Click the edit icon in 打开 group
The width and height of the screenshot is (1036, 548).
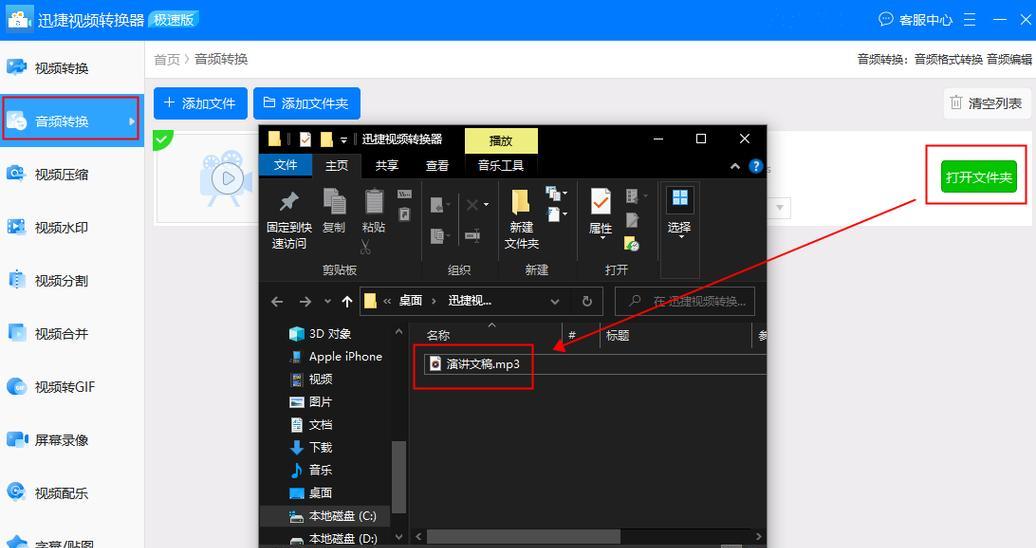point(632,220)
